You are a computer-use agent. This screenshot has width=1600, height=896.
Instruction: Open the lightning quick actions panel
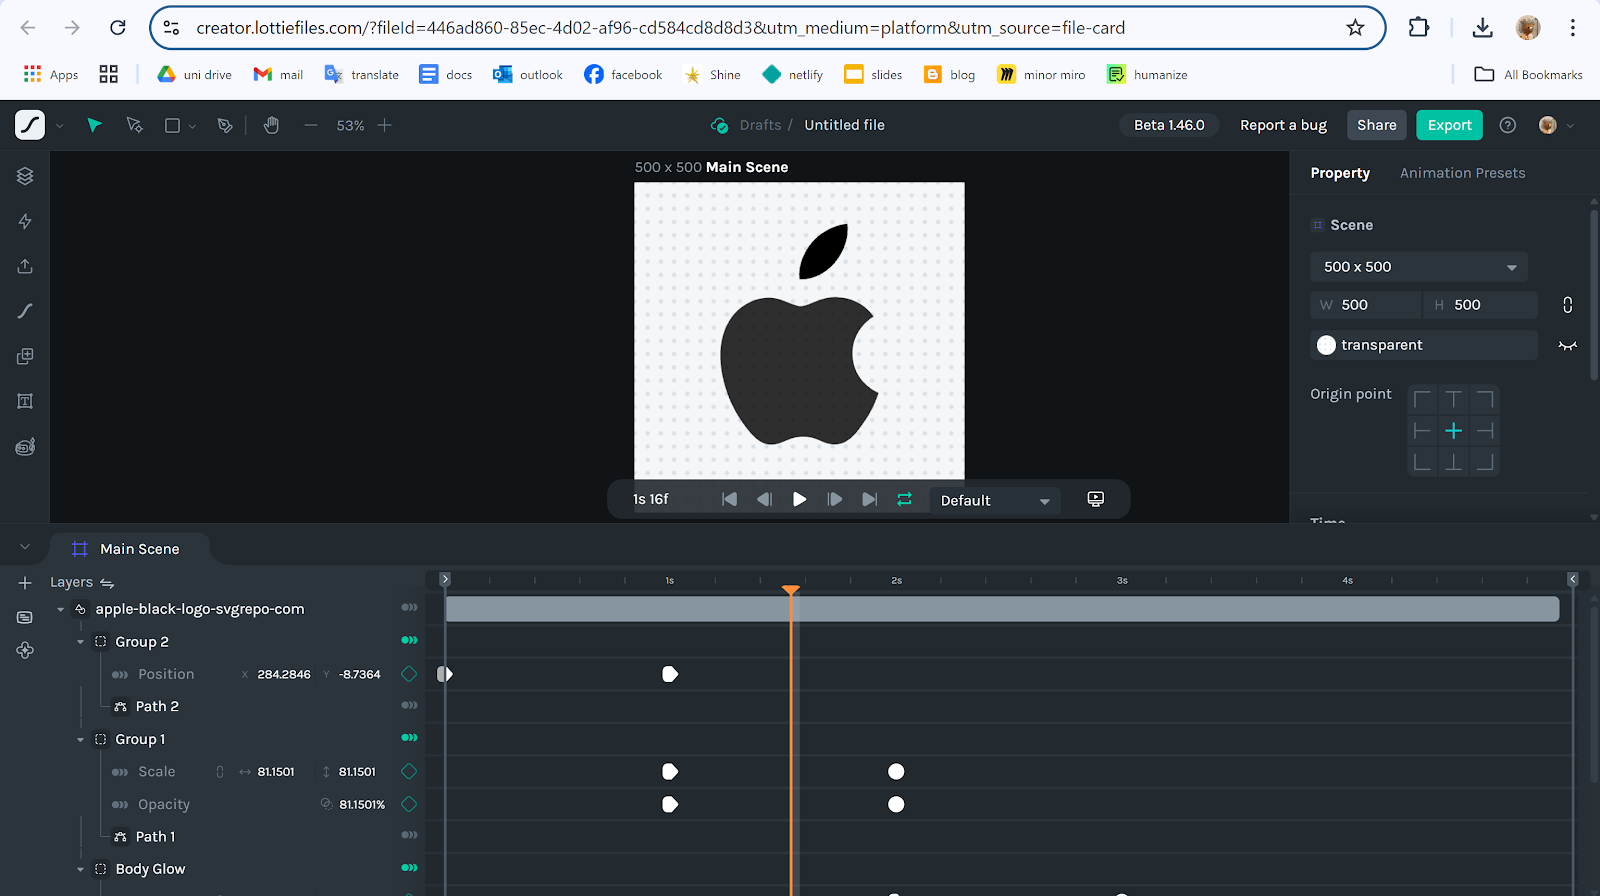(x=25, y=221)
